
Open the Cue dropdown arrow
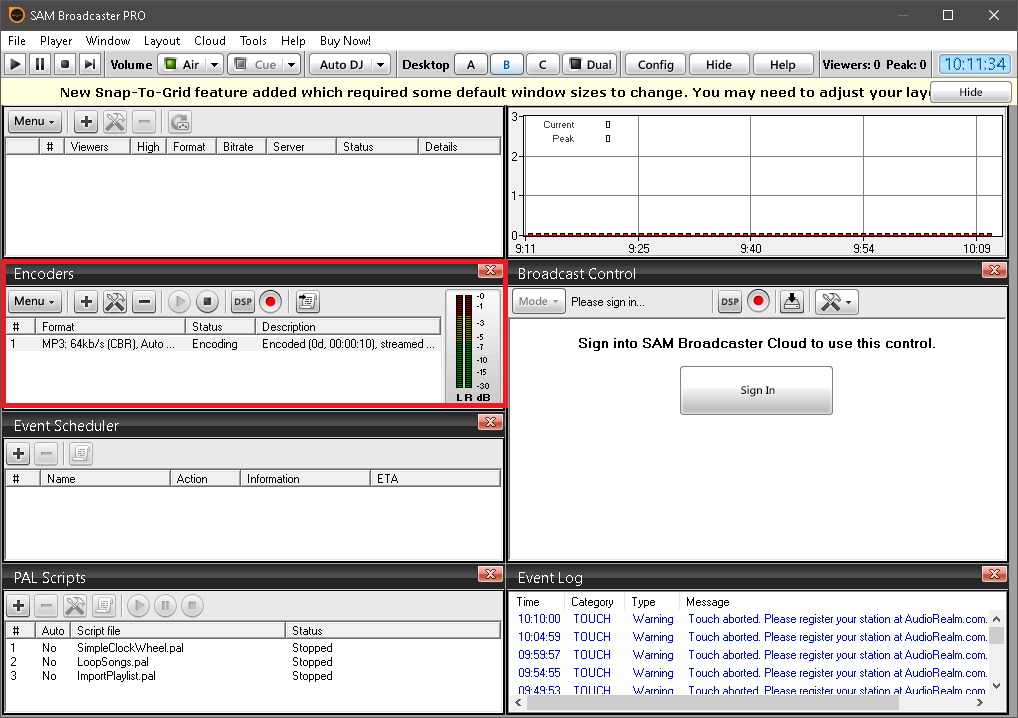(x=292, y=64)
